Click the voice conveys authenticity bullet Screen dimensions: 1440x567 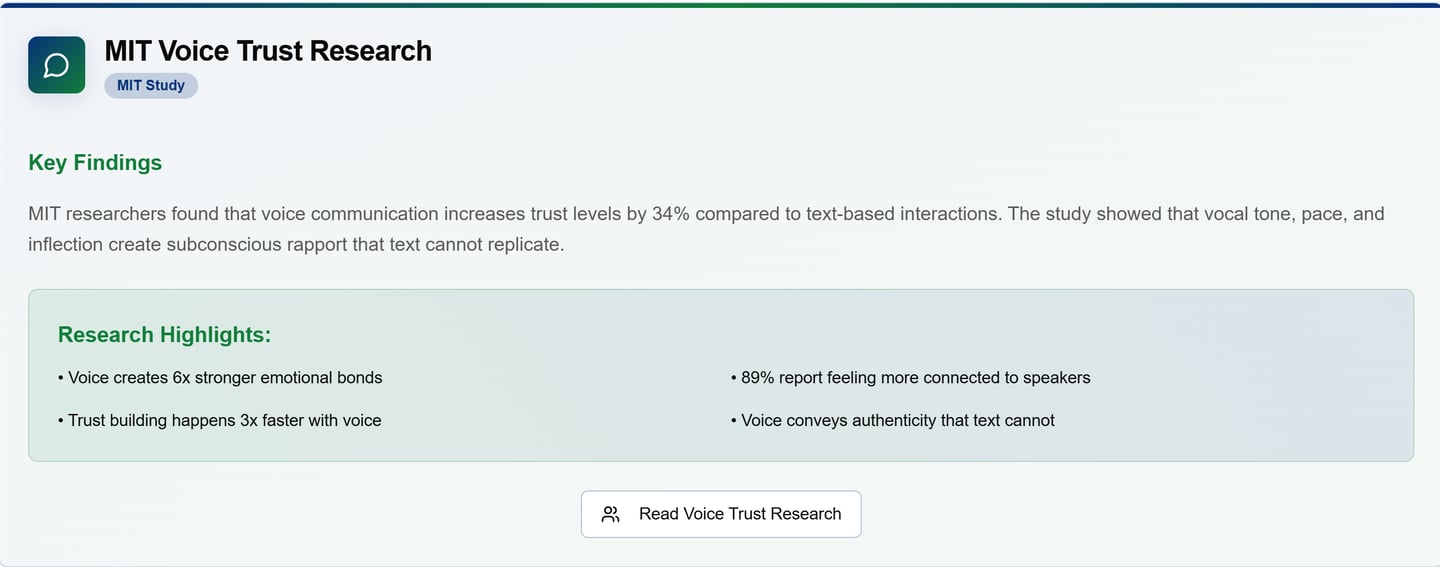point(893,420)
